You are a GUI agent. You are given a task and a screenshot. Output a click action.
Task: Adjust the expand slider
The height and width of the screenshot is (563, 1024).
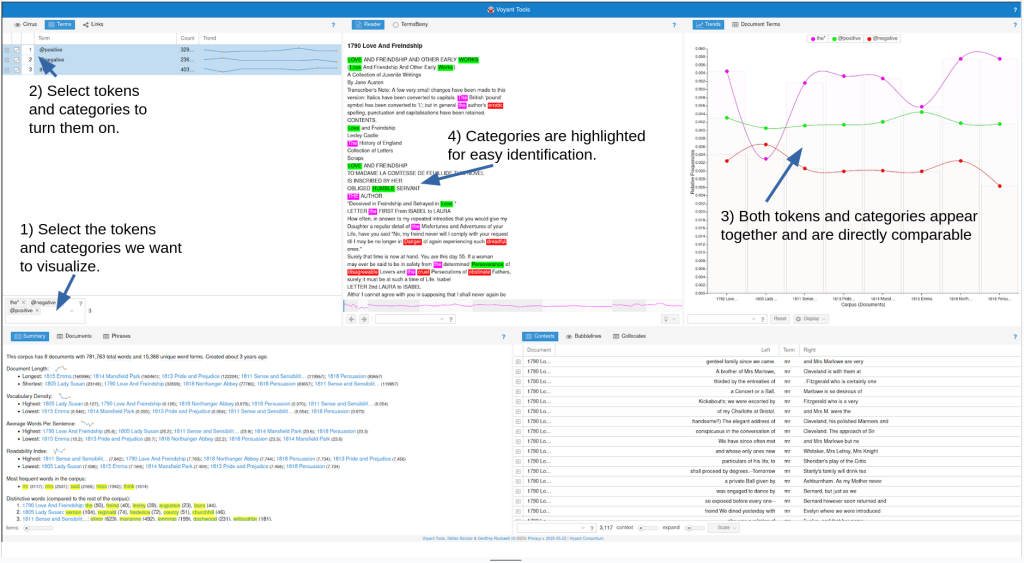tap(696, 528)
